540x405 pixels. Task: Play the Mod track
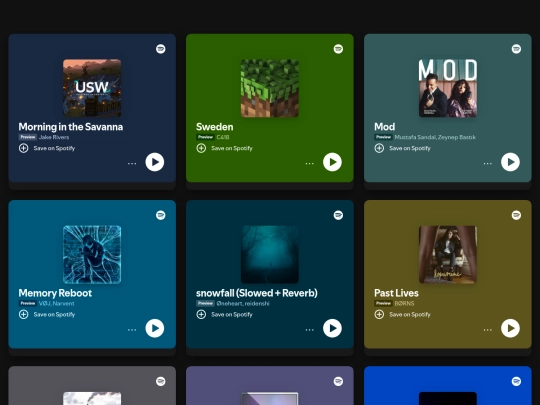point(510,162)
